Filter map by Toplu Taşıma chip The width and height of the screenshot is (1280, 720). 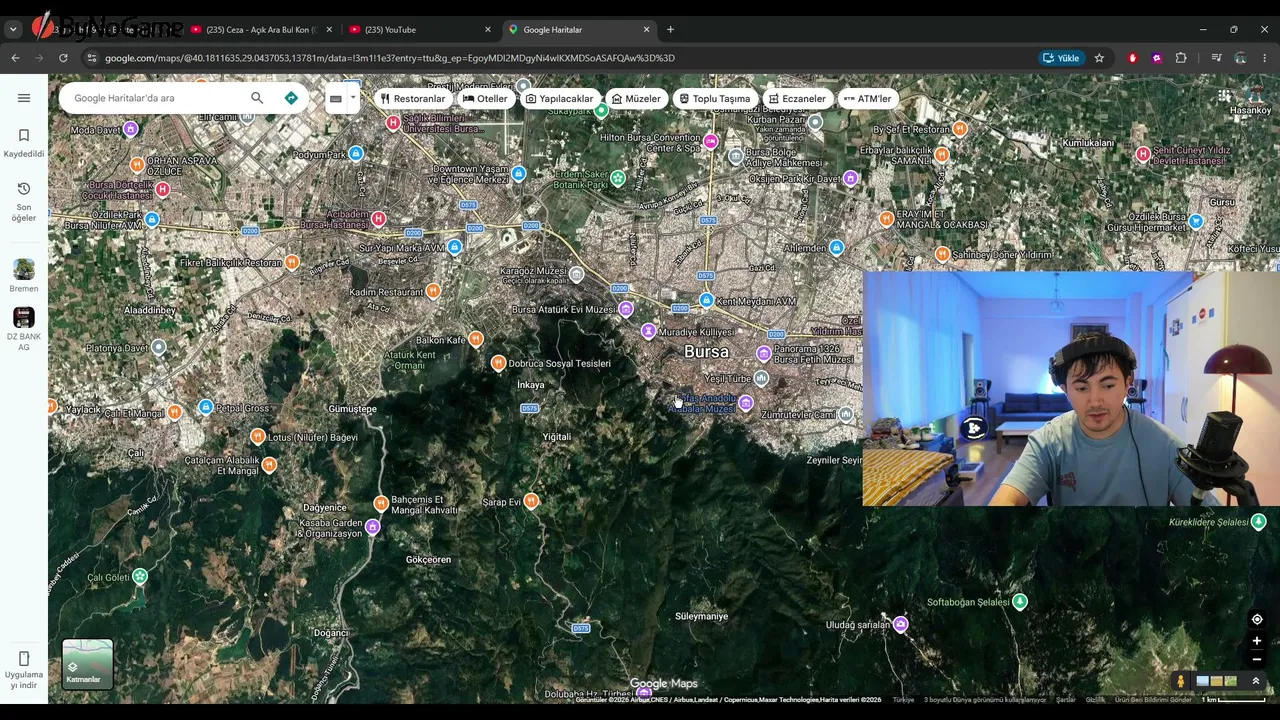coord(714,99)
